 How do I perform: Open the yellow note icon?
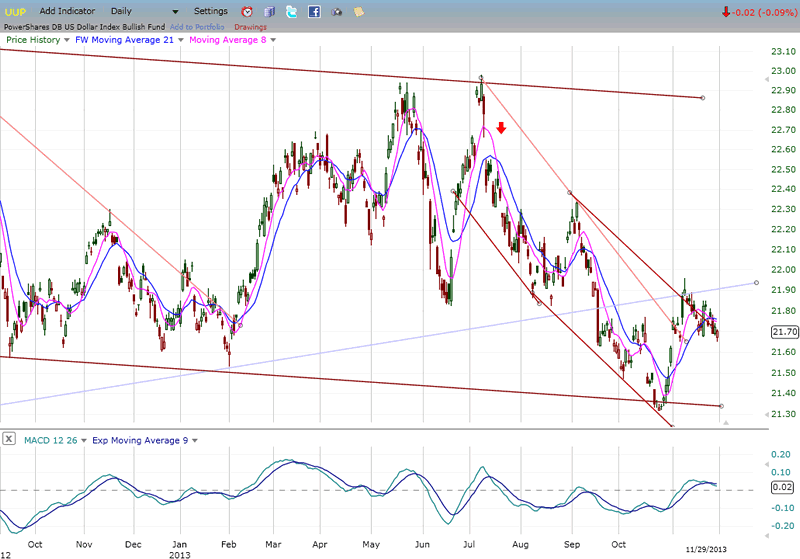(357, 11)
